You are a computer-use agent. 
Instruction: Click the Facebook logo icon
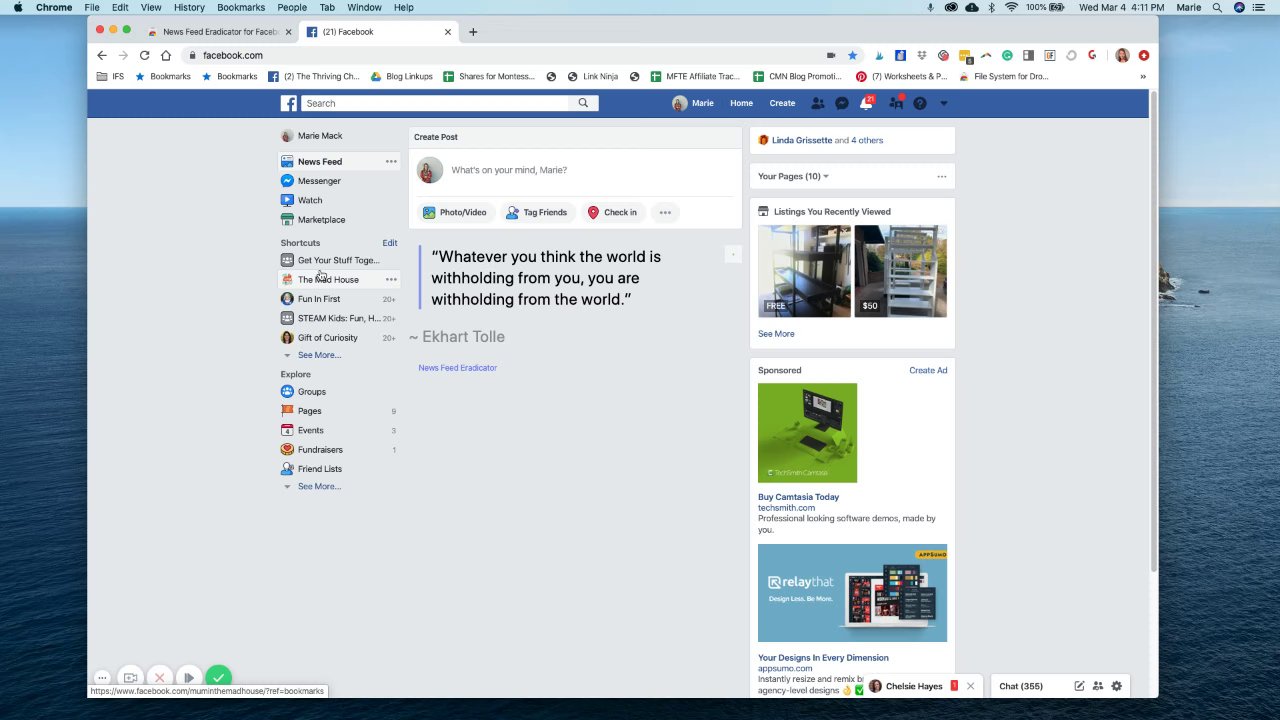(x=288, y=103)
